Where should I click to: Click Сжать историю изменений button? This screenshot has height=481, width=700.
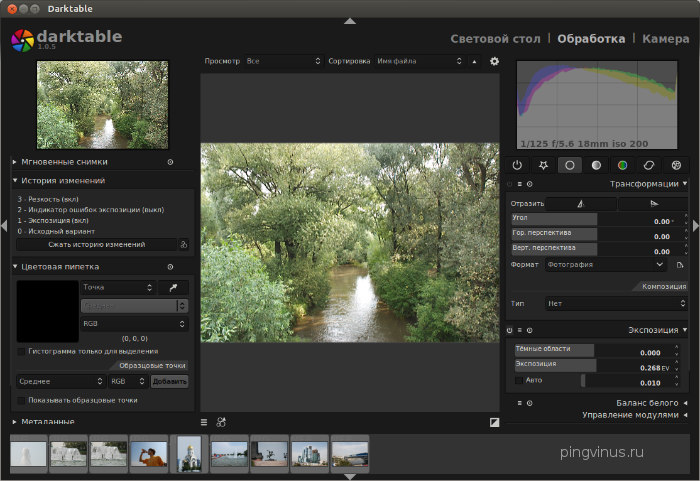click(96, 244)
